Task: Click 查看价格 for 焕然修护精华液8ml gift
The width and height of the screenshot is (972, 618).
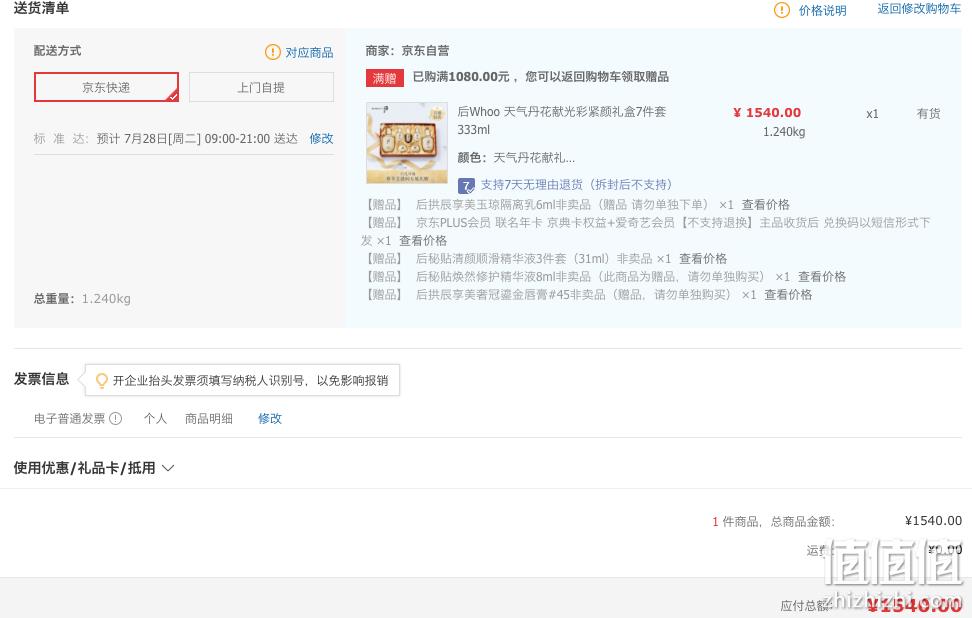Action: coord(822,276)
